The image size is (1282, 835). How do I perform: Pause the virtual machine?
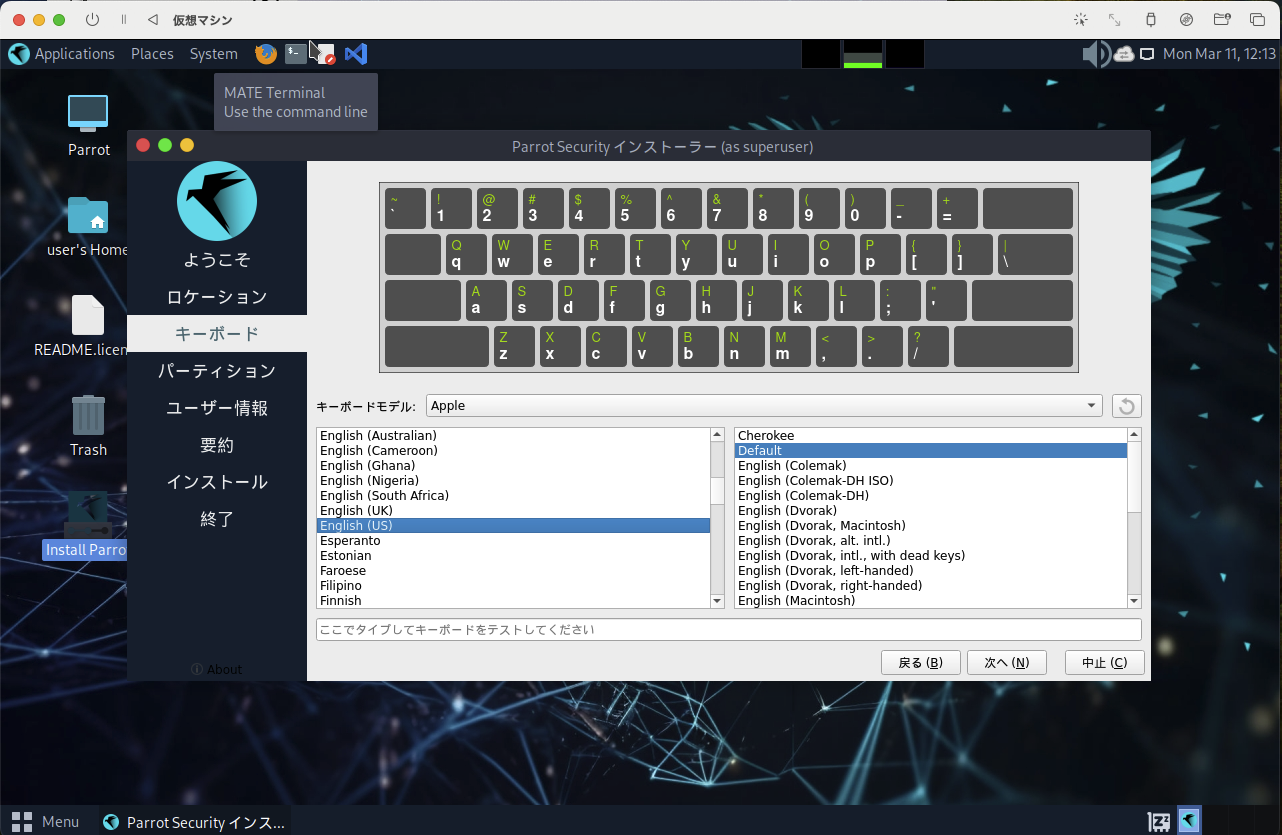pyautogui.click(x=124, y=19)
